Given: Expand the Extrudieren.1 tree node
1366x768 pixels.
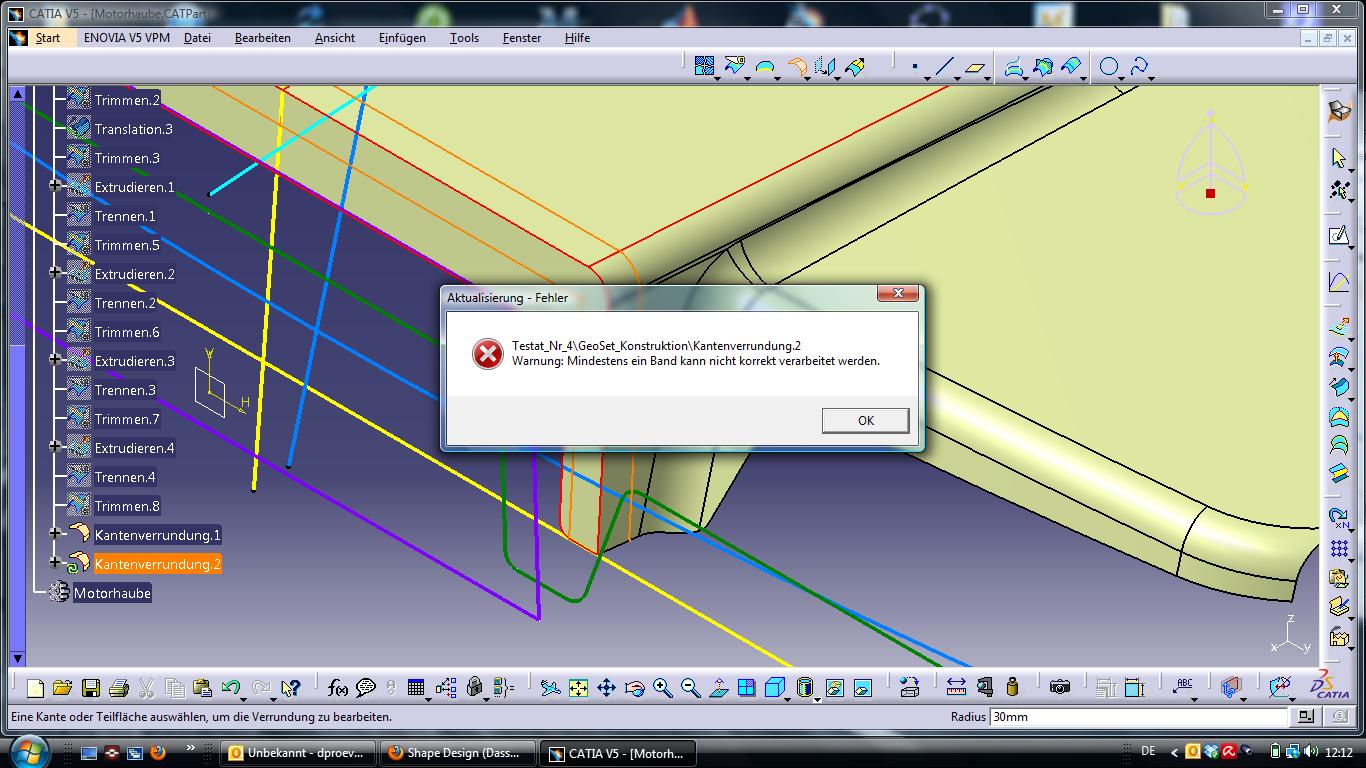Looking at the screenshot, I should point(56,186).
